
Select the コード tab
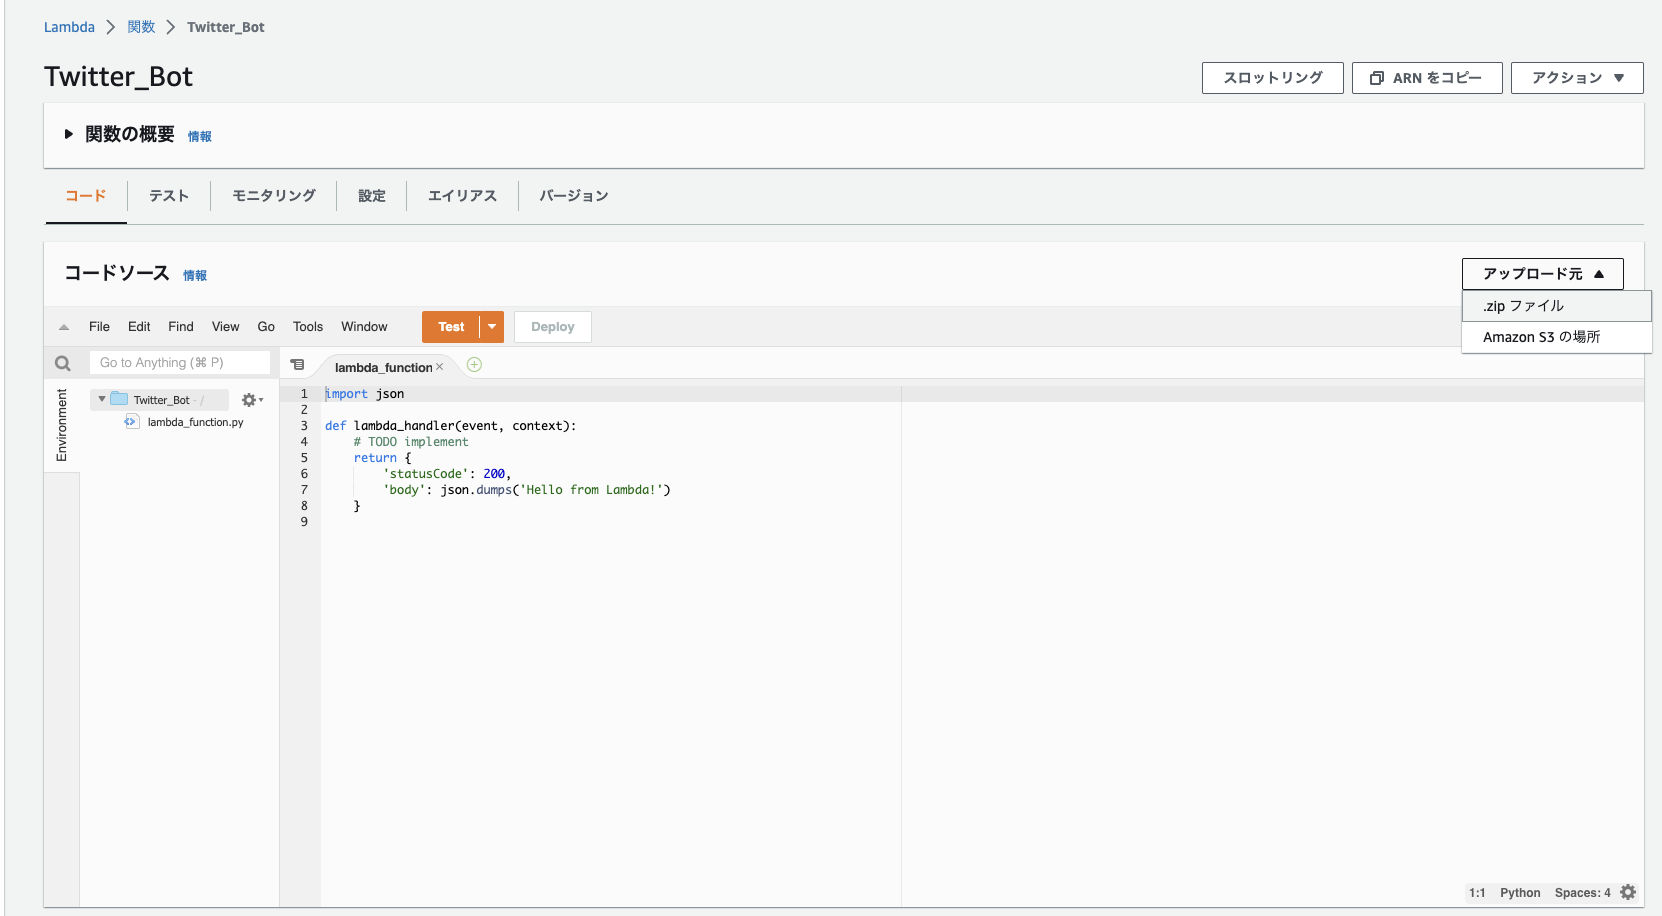pyautogui.click(x=86, y=196)
